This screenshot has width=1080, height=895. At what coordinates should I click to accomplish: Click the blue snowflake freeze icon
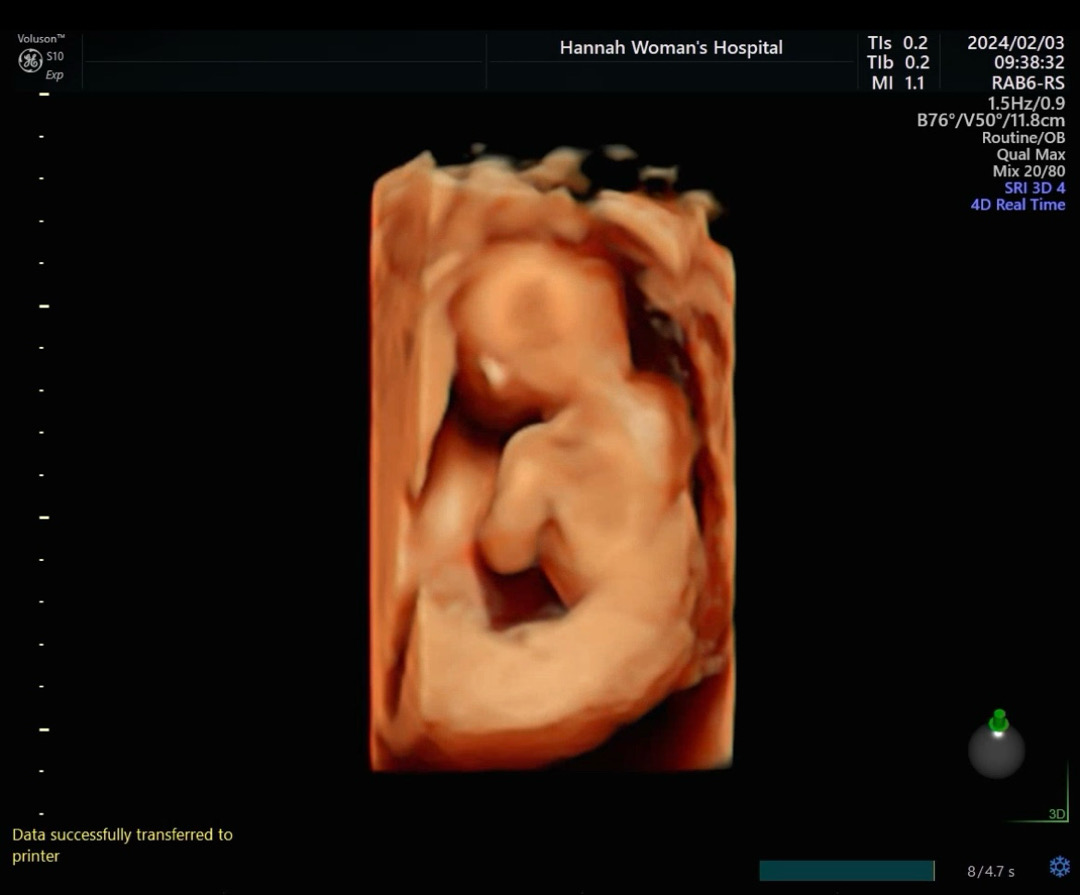pyautogui.click(x=1059, y=867)
